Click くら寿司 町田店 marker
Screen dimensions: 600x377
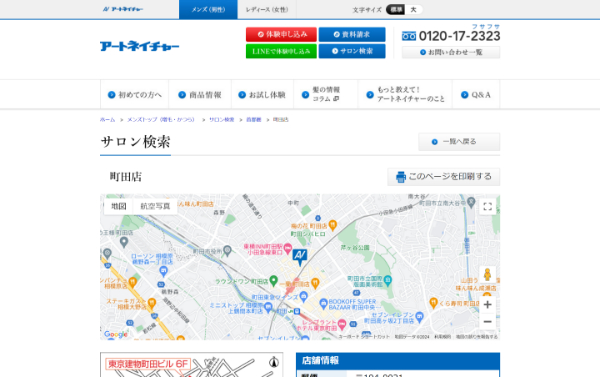[x=433, y=303]
